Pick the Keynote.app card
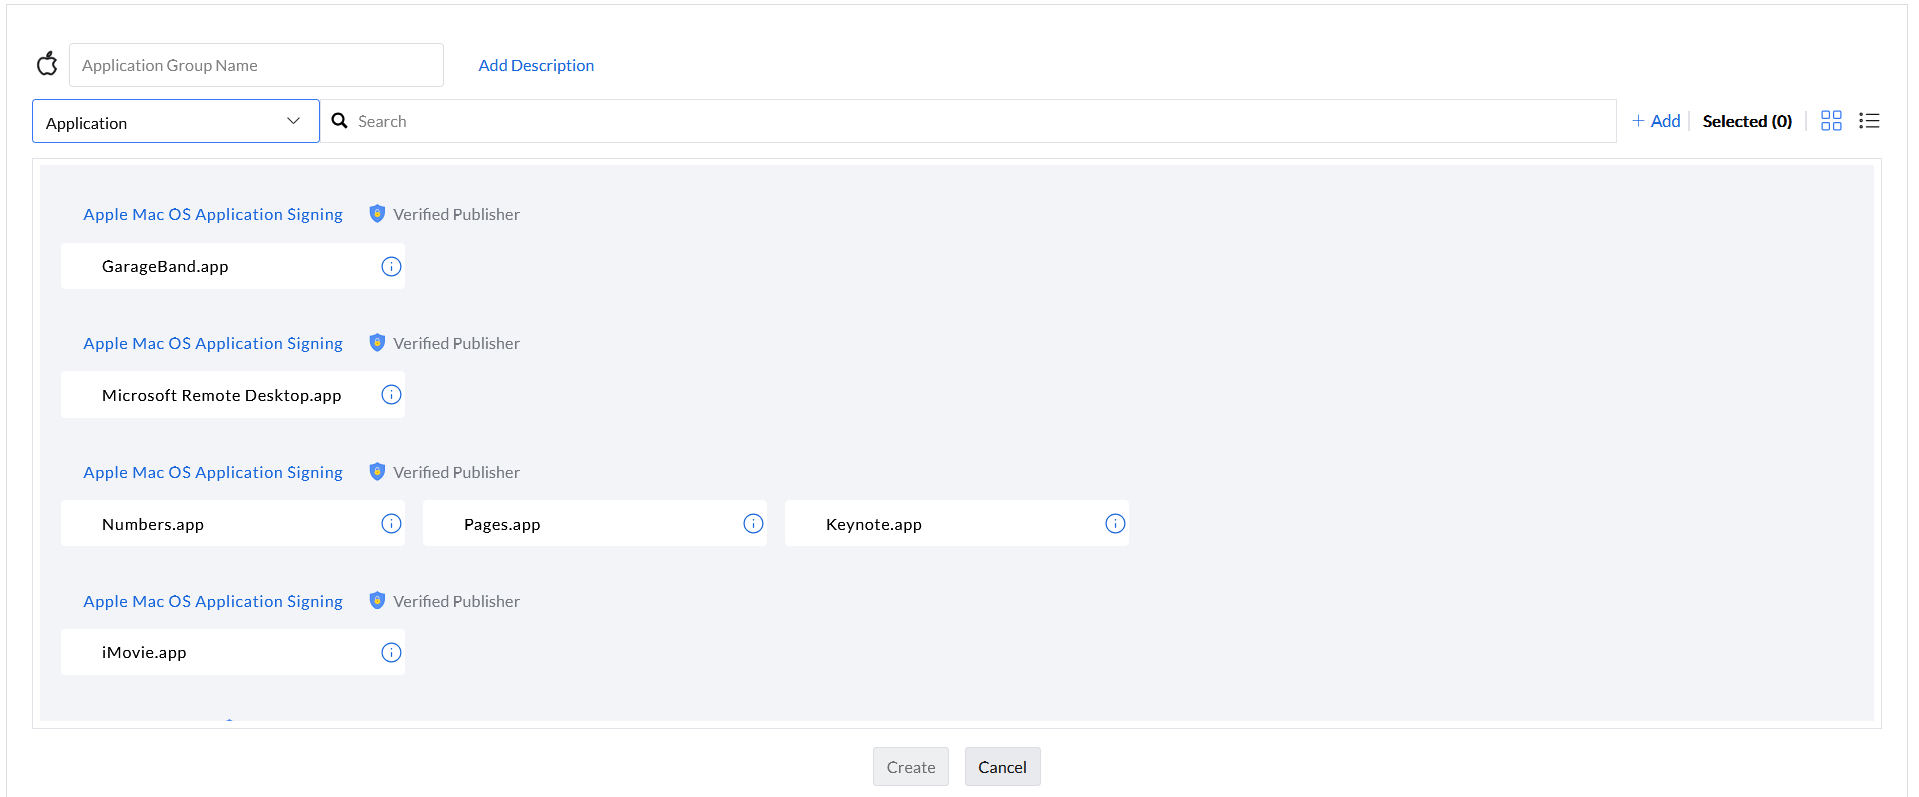 click(x=957, y=523)
